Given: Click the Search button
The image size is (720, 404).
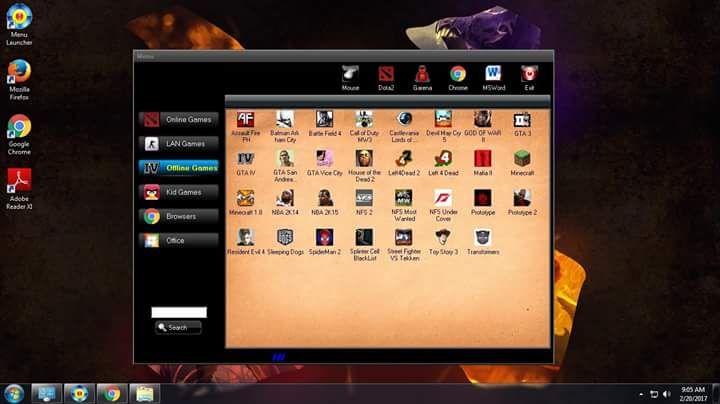Looking at the screenshot, I should pyautogui.click(x=178, y=327).
